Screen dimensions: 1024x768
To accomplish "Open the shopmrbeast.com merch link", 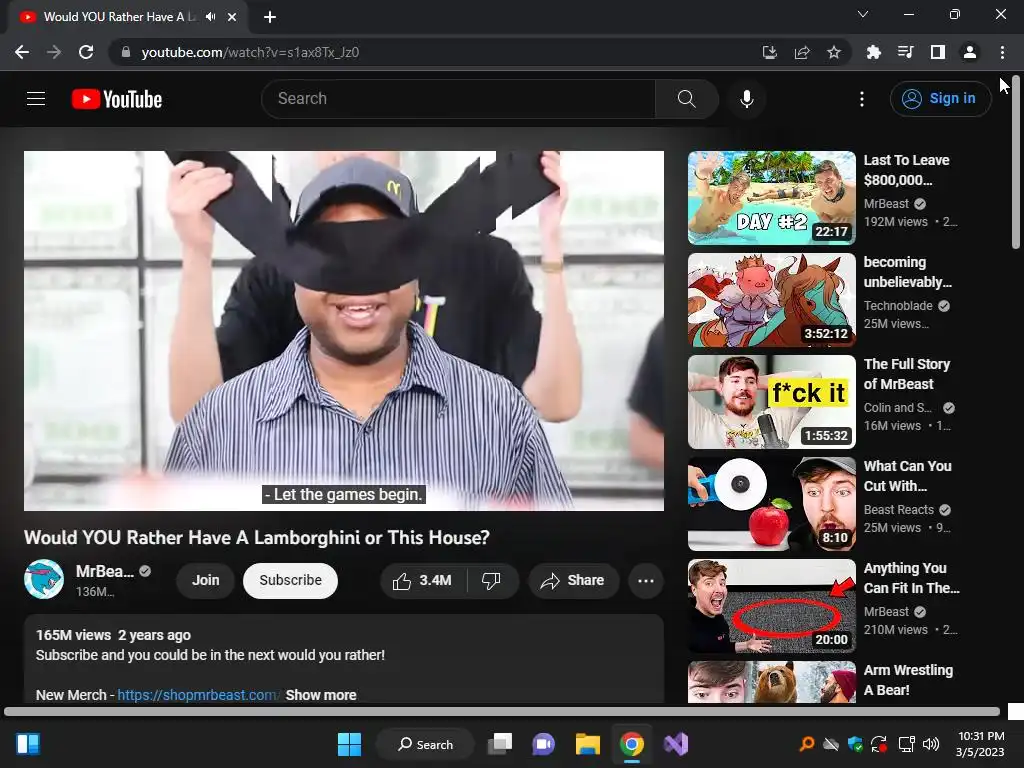I will coord(199,695).
